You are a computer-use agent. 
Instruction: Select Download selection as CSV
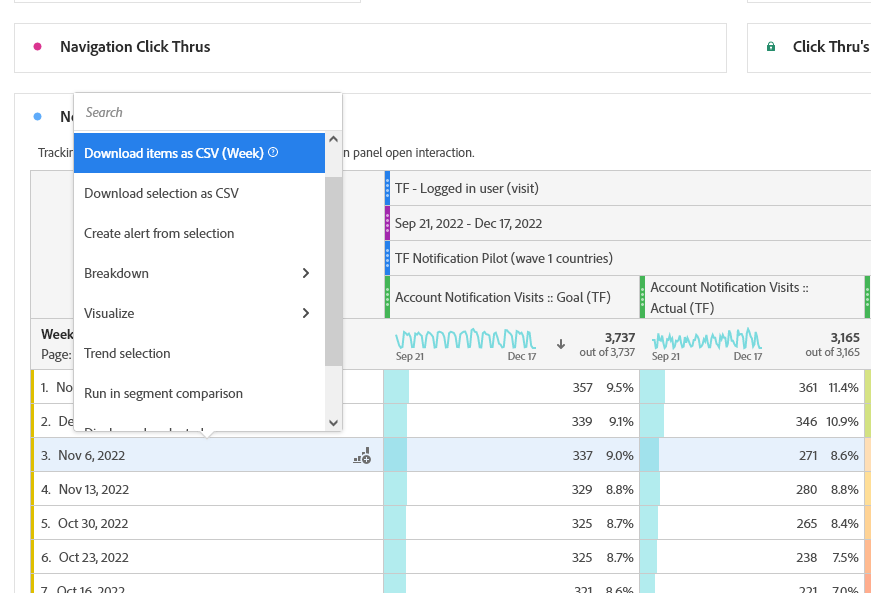pyautogui.click(x=161, y=193)
